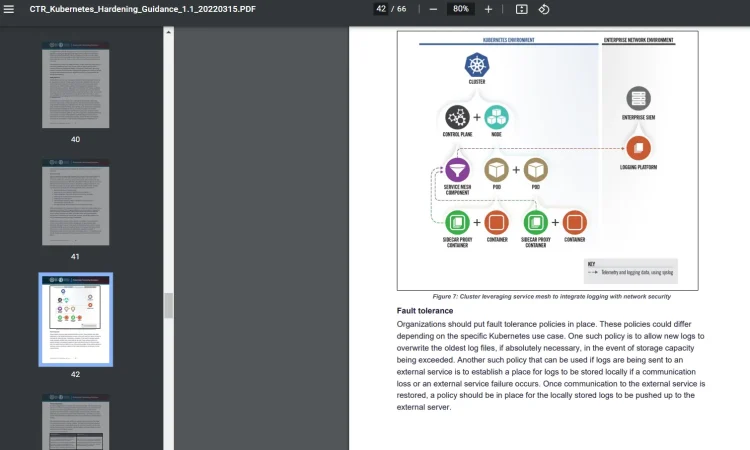Click the orange Logging Platform icon

(639, 148)
